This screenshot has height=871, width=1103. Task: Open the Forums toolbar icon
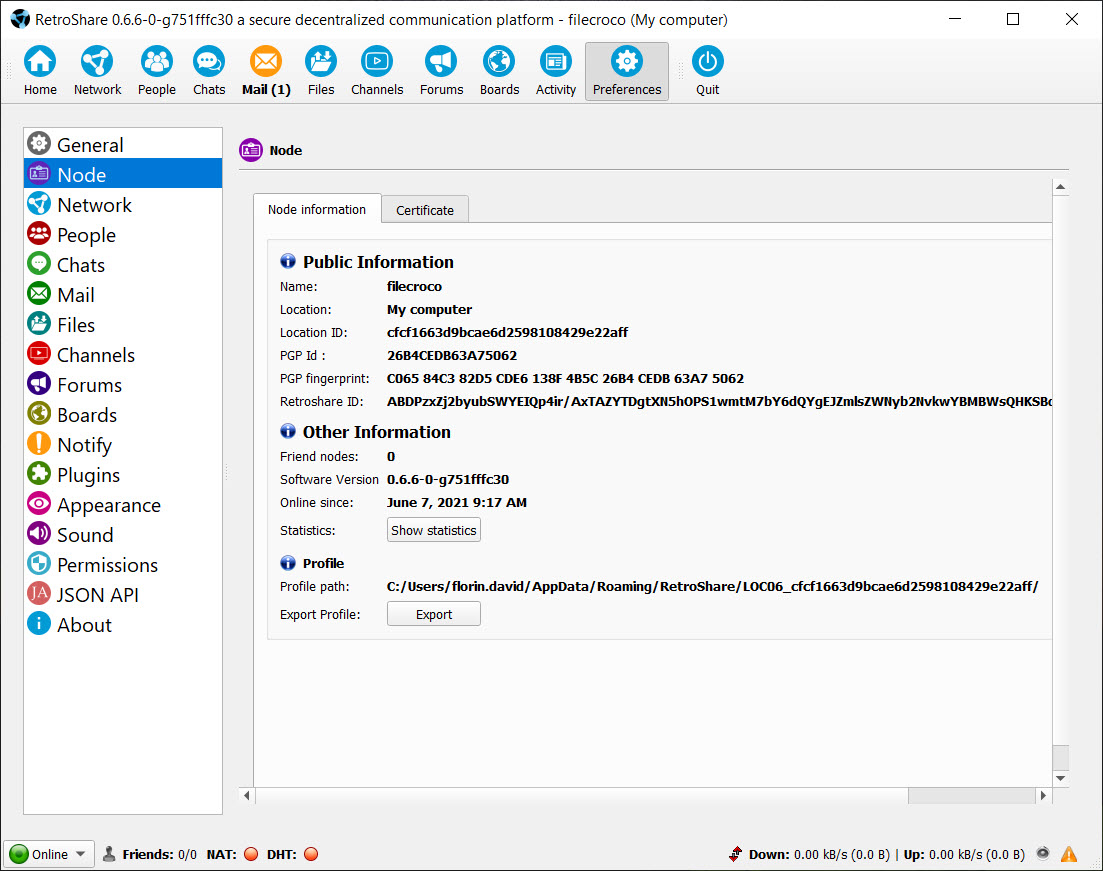tap(441, 70)
